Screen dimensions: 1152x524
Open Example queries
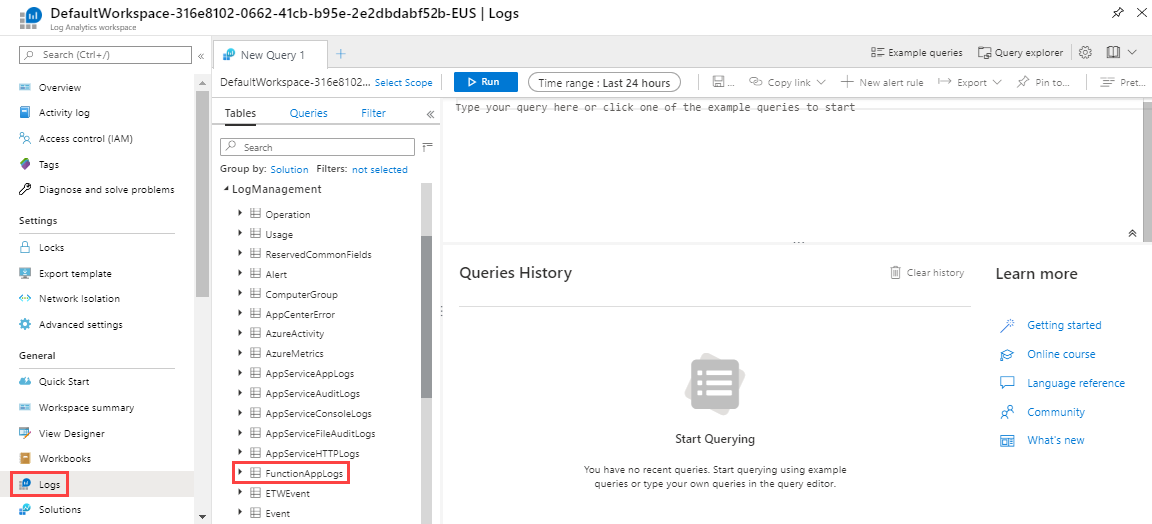[916, 52]
